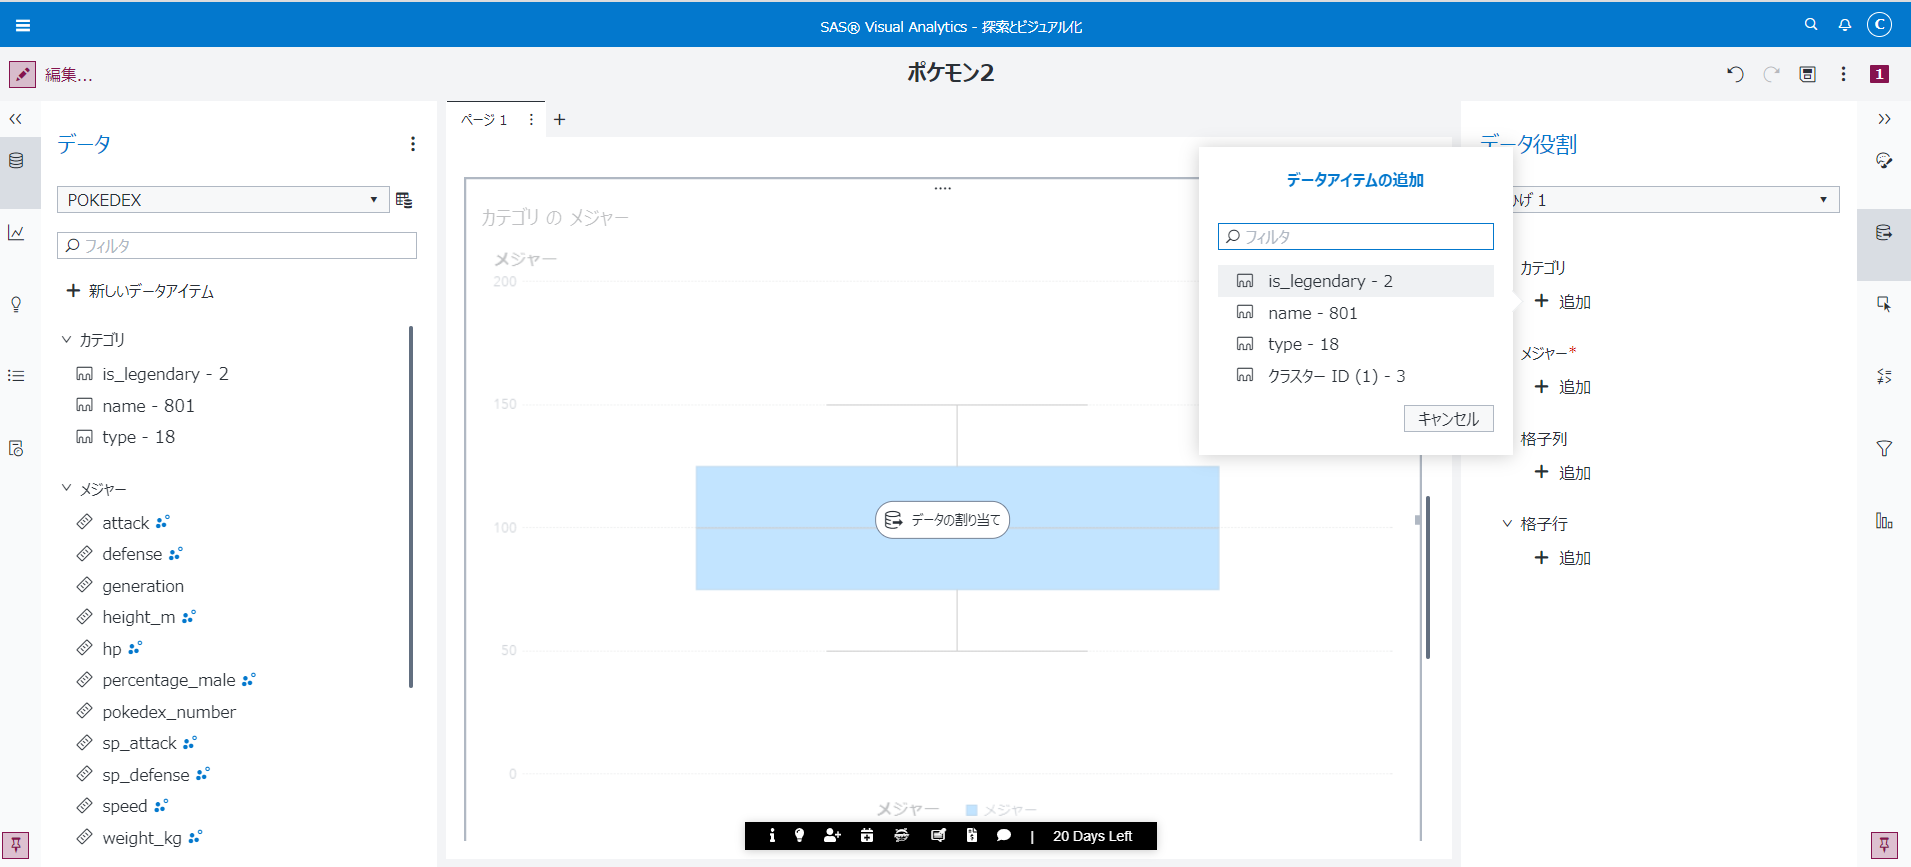
Task: Open the hamburger main menu
Action: (23, 26)
